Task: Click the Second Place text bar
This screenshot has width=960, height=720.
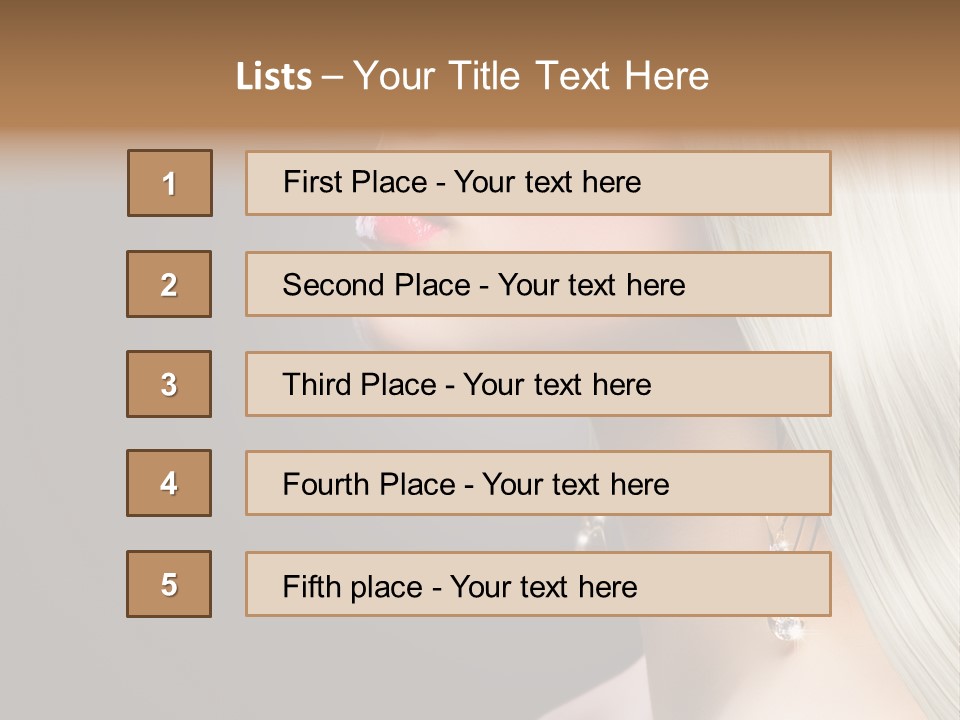Action: (x=538, y=284)
